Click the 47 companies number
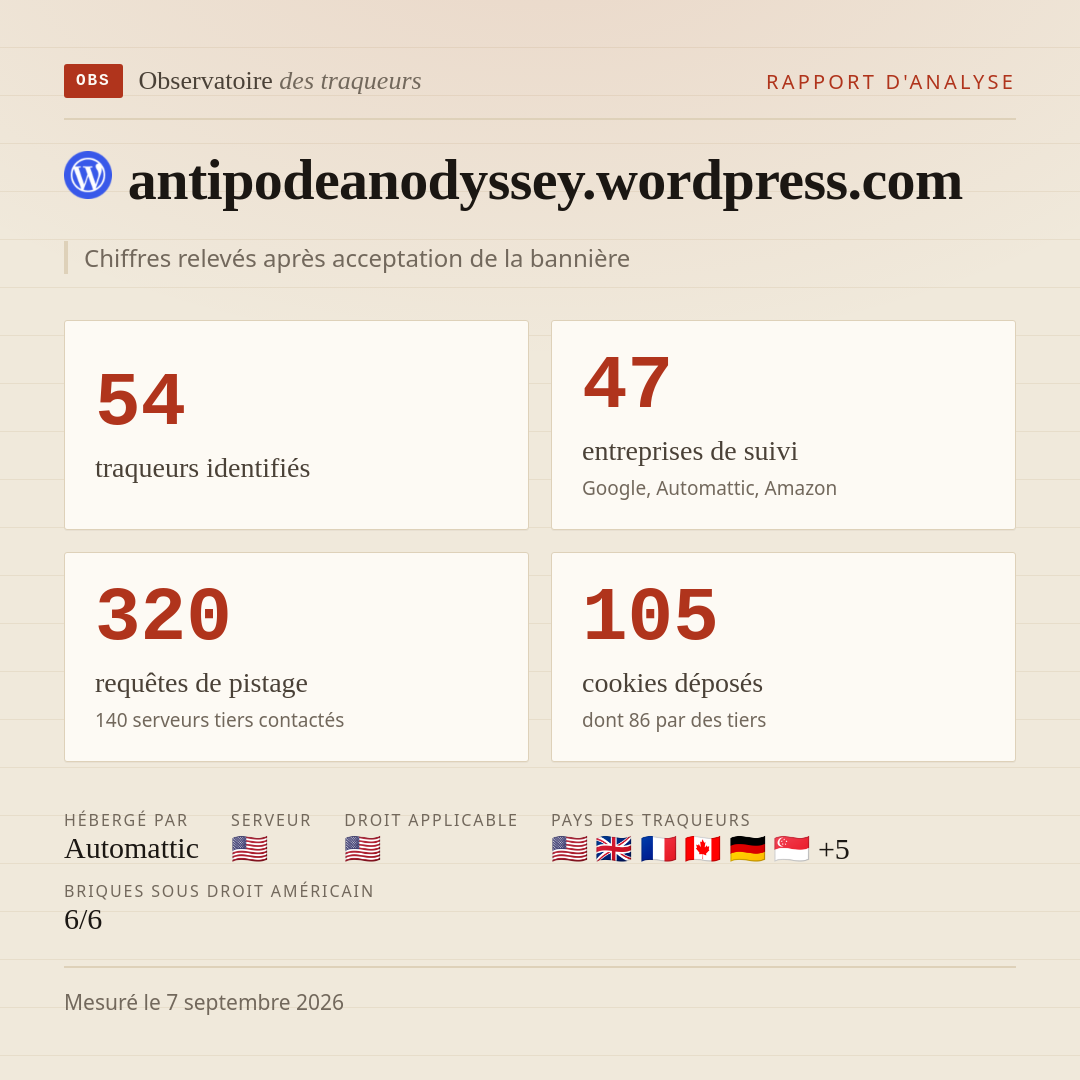This screenshot has height=1080, width=1080. 627,383
